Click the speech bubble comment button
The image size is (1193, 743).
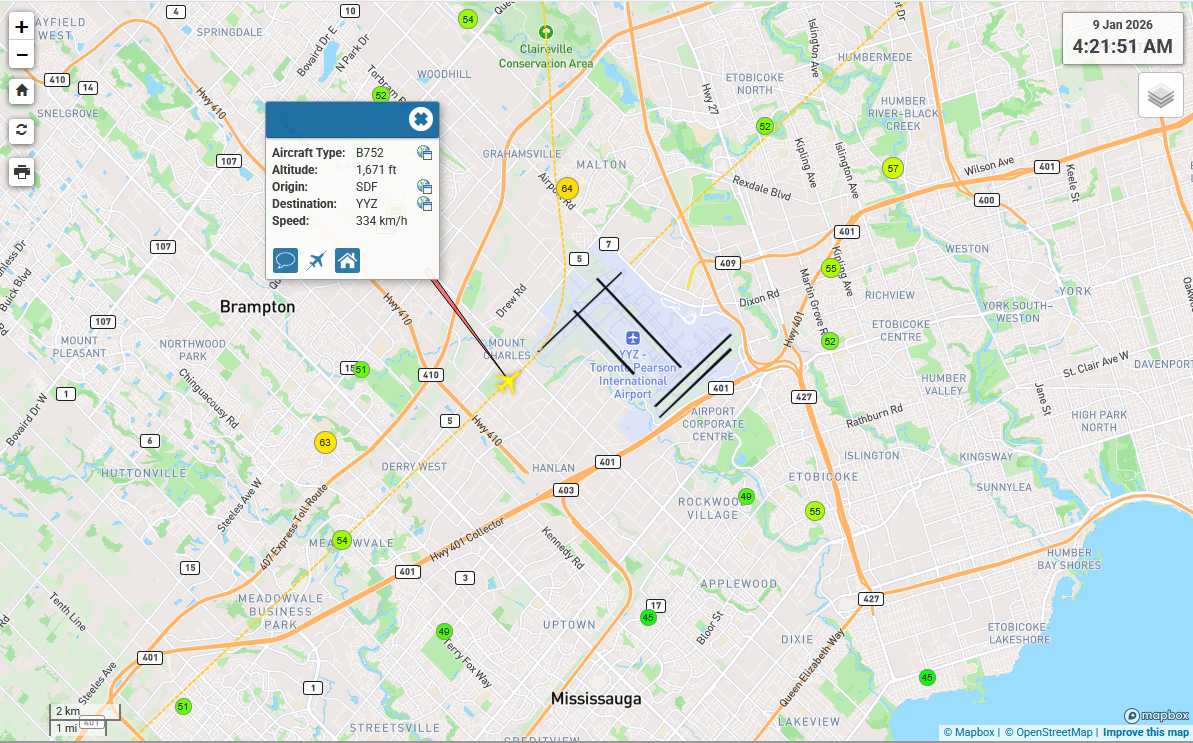coord(285,261)
